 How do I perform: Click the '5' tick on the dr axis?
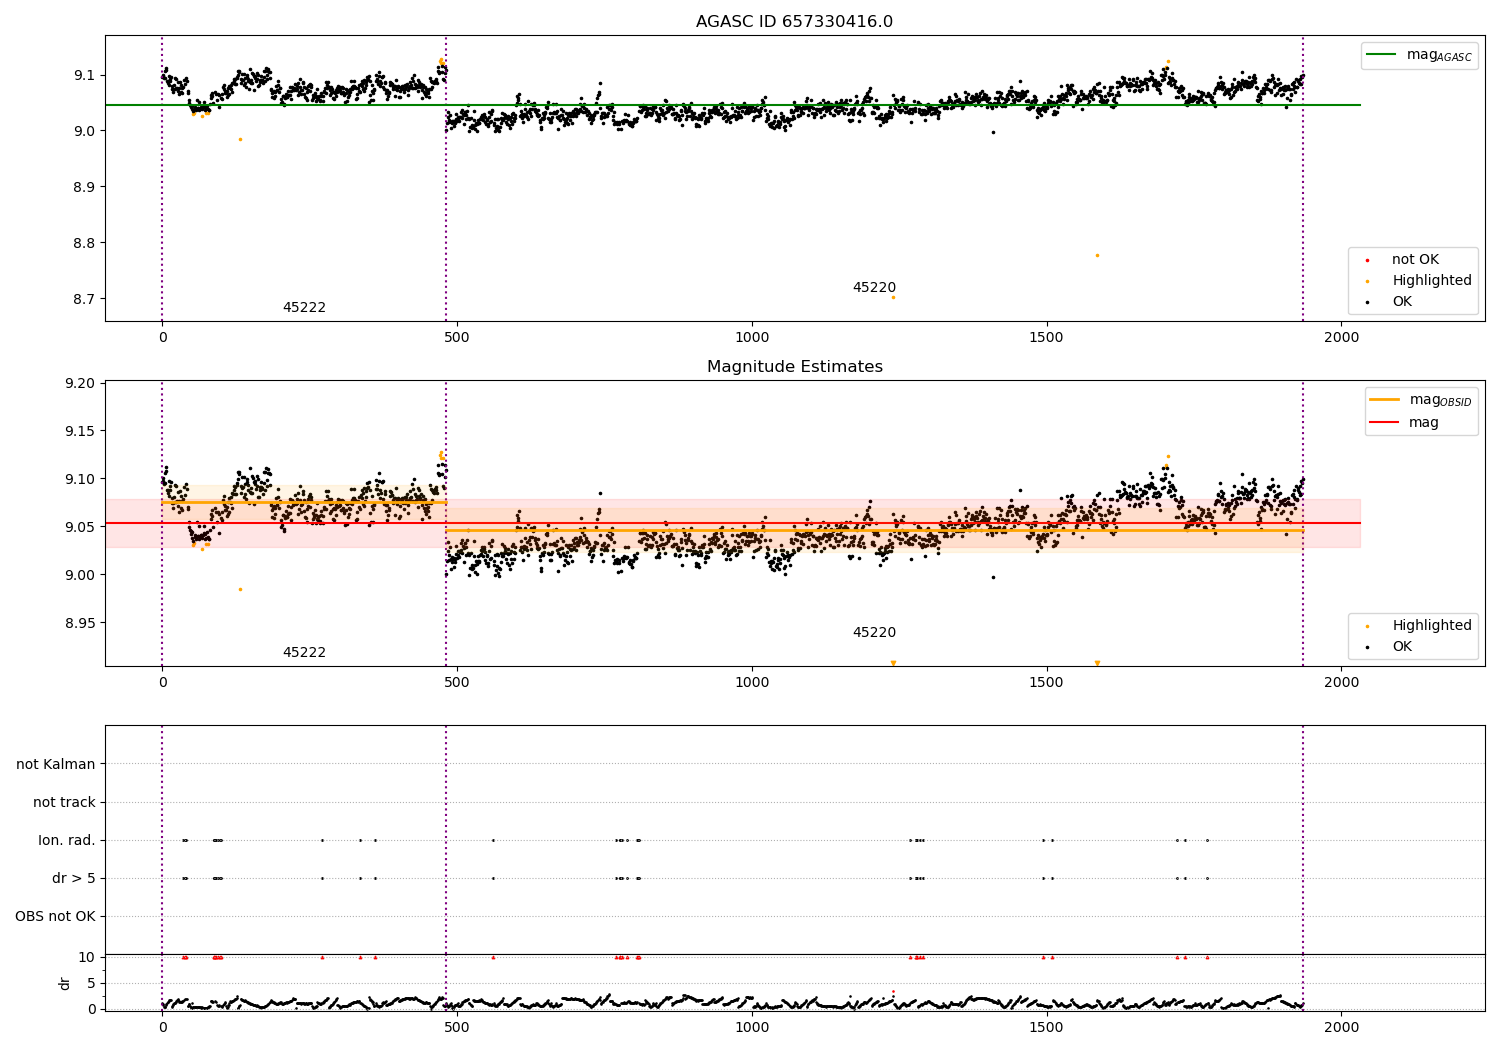click(91, 984)
